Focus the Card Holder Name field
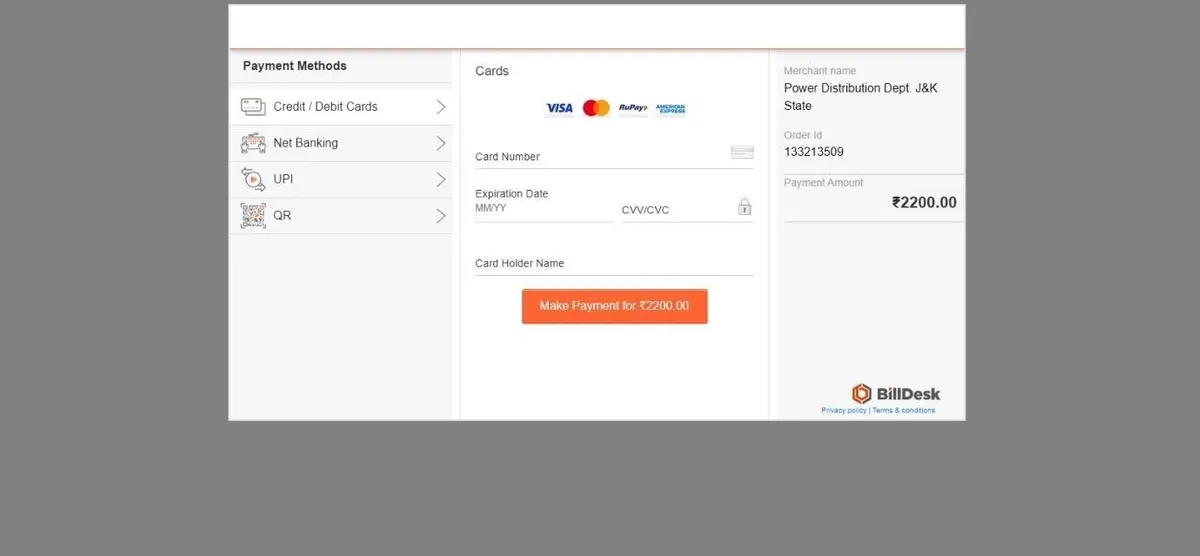 614,264
